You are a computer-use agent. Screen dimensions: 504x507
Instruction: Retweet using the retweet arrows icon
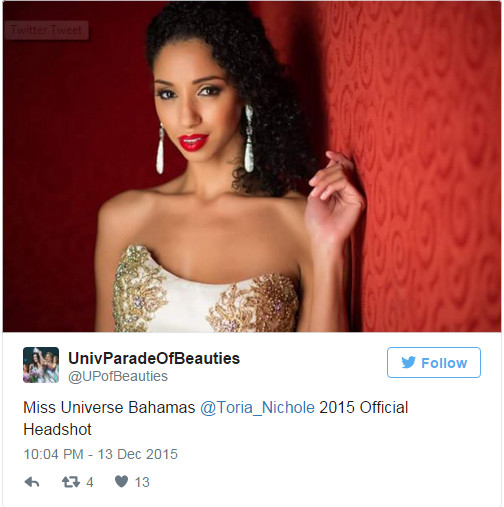coord(71,482)
